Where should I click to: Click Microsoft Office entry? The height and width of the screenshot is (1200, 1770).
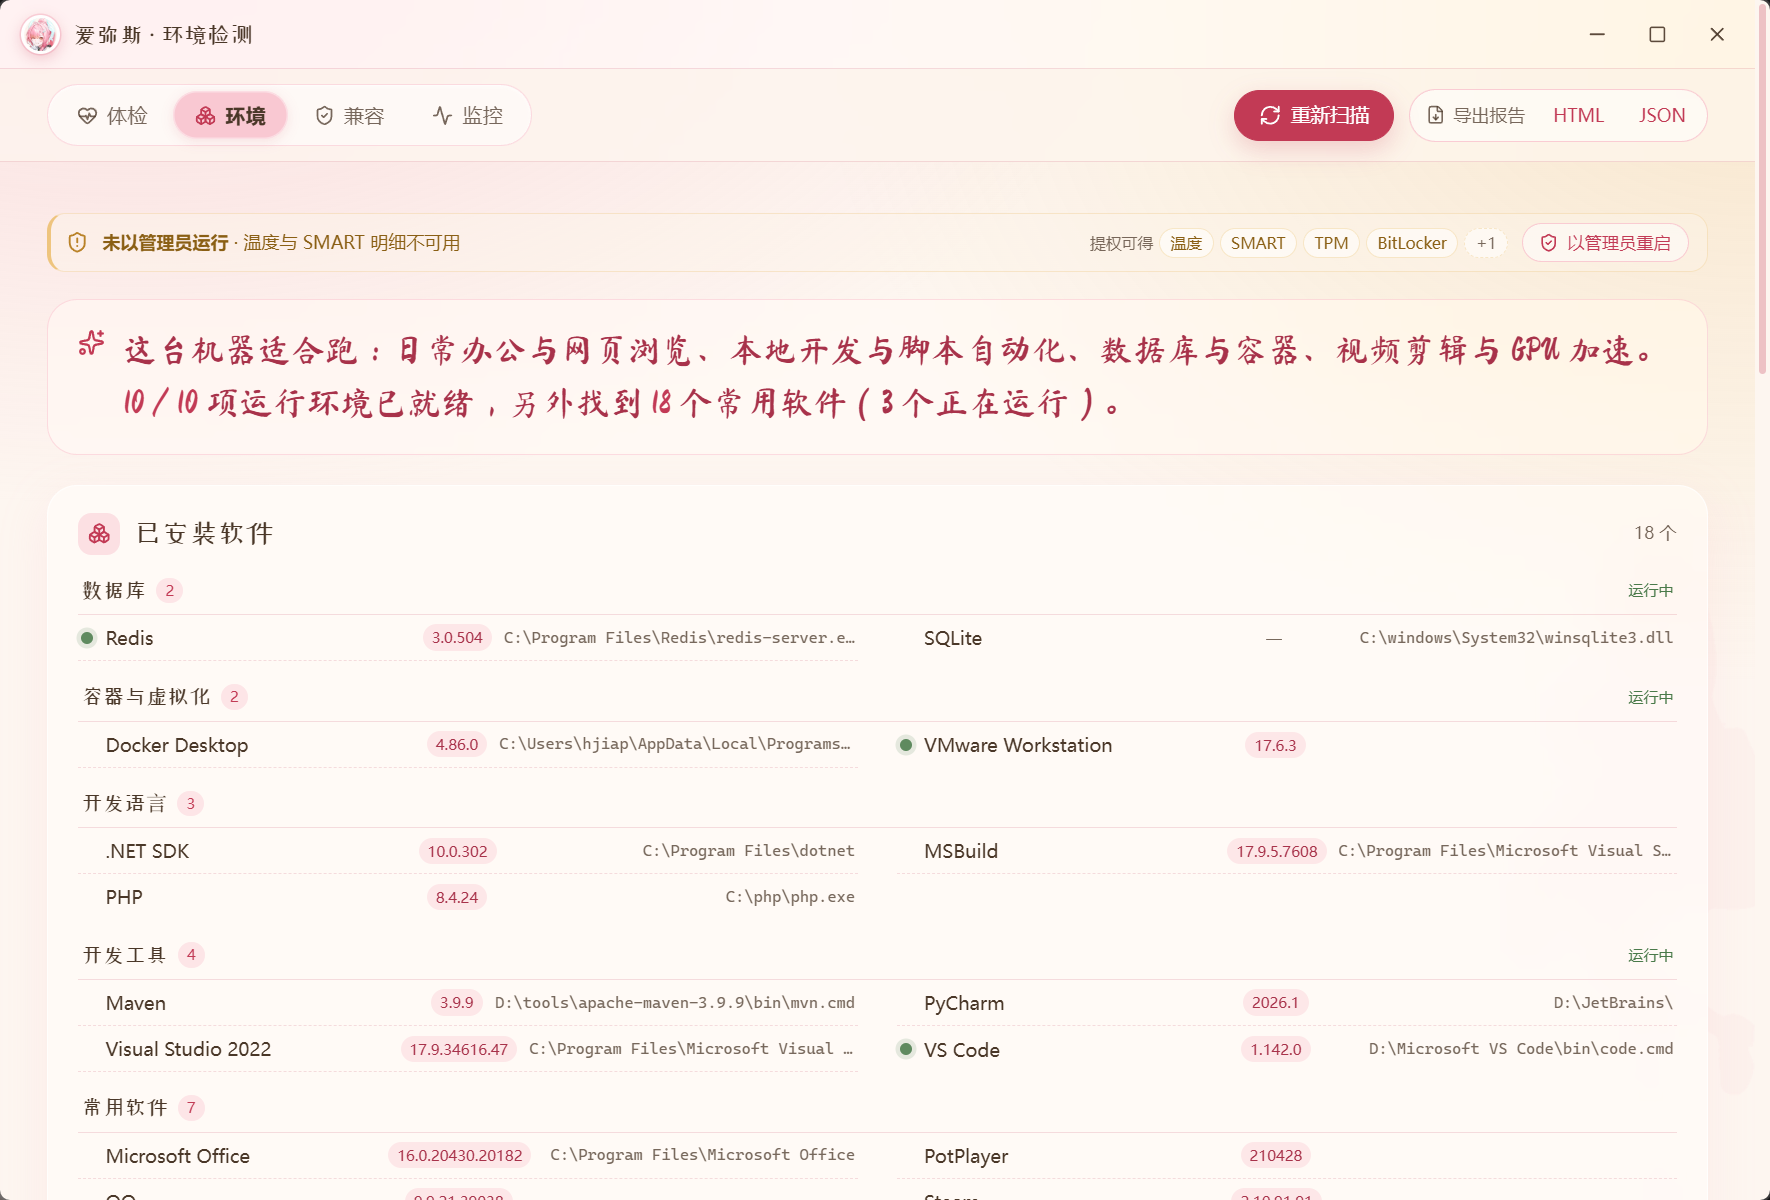[178, 1156]
